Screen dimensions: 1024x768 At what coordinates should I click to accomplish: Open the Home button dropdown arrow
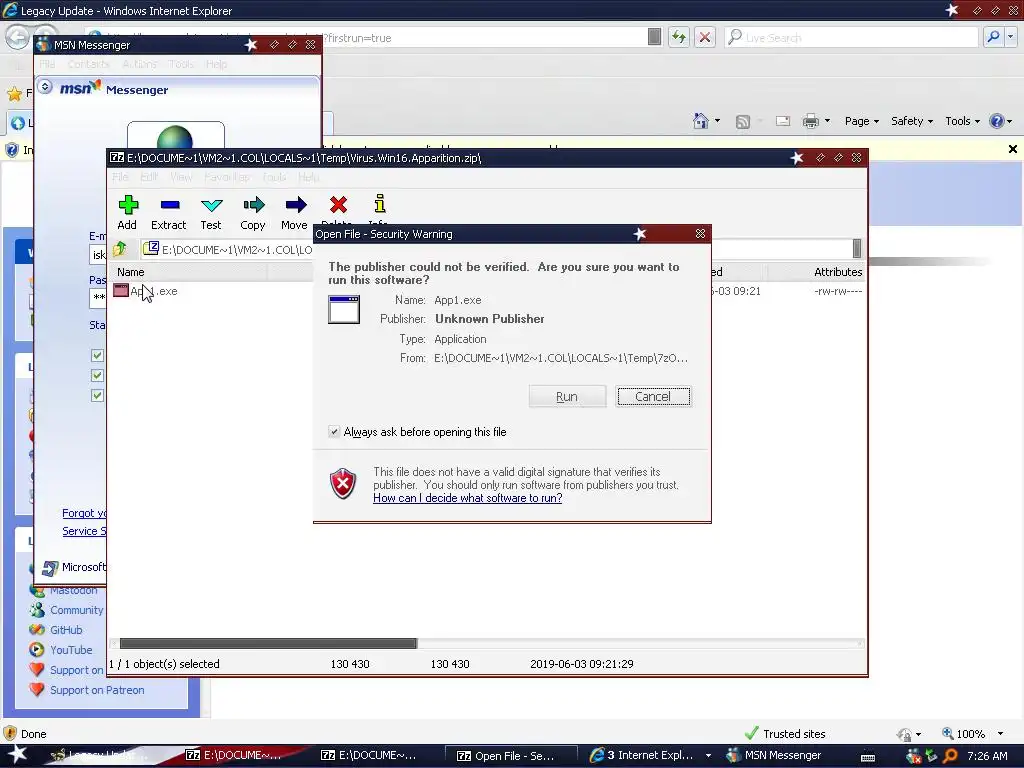pos(717,121)
